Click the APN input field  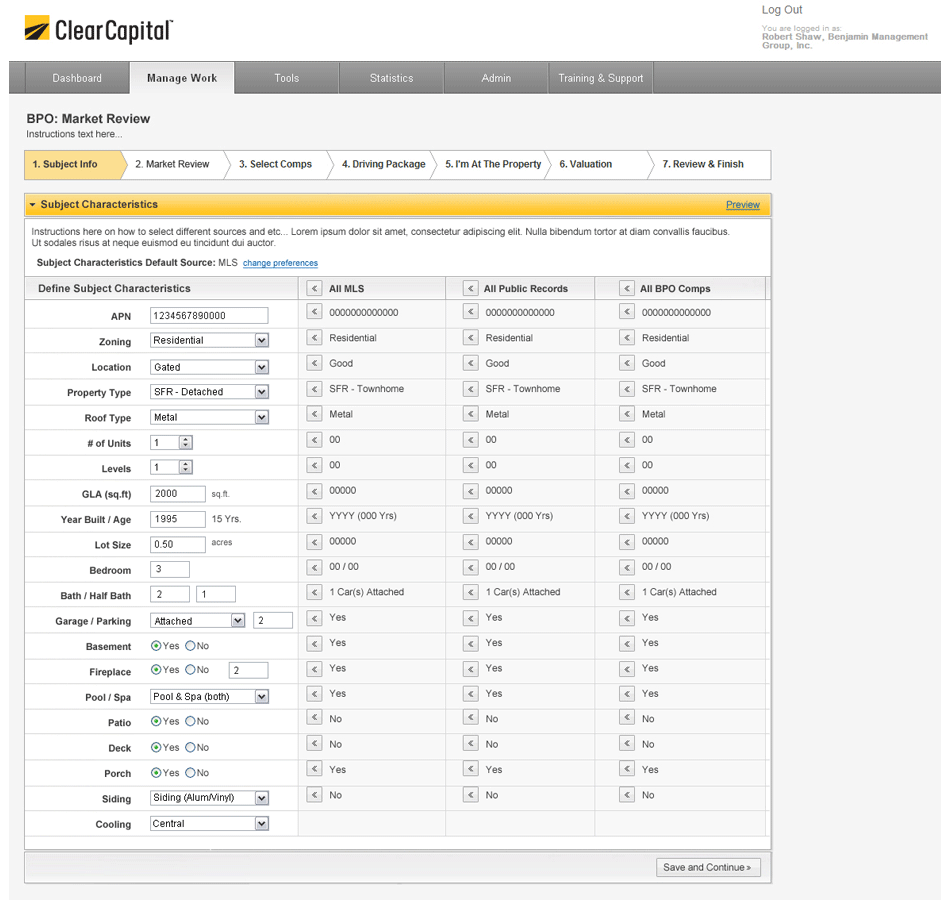tap(209, 316)
